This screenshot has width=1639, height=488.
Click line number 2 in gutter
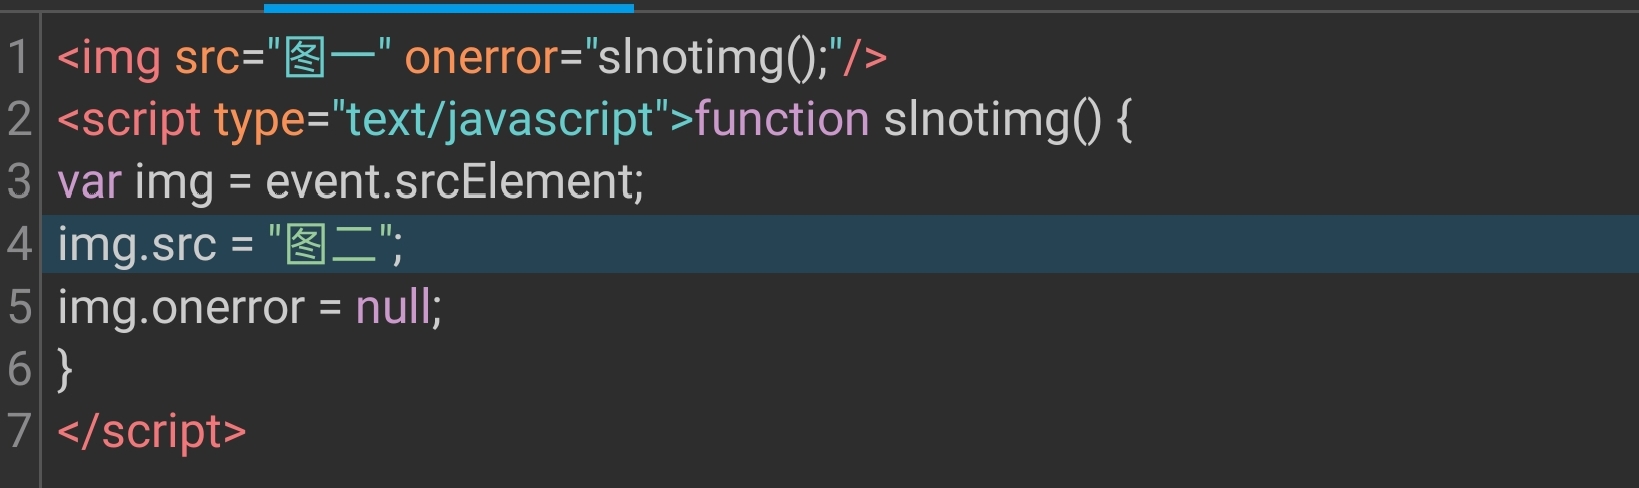19,119
